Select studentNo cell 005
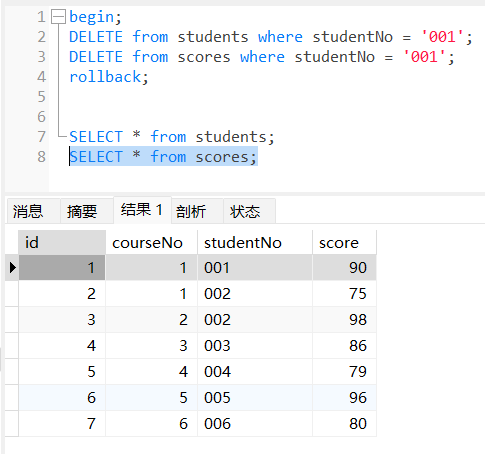The height and width of the screenshot is (454, 485). point(255,398)
